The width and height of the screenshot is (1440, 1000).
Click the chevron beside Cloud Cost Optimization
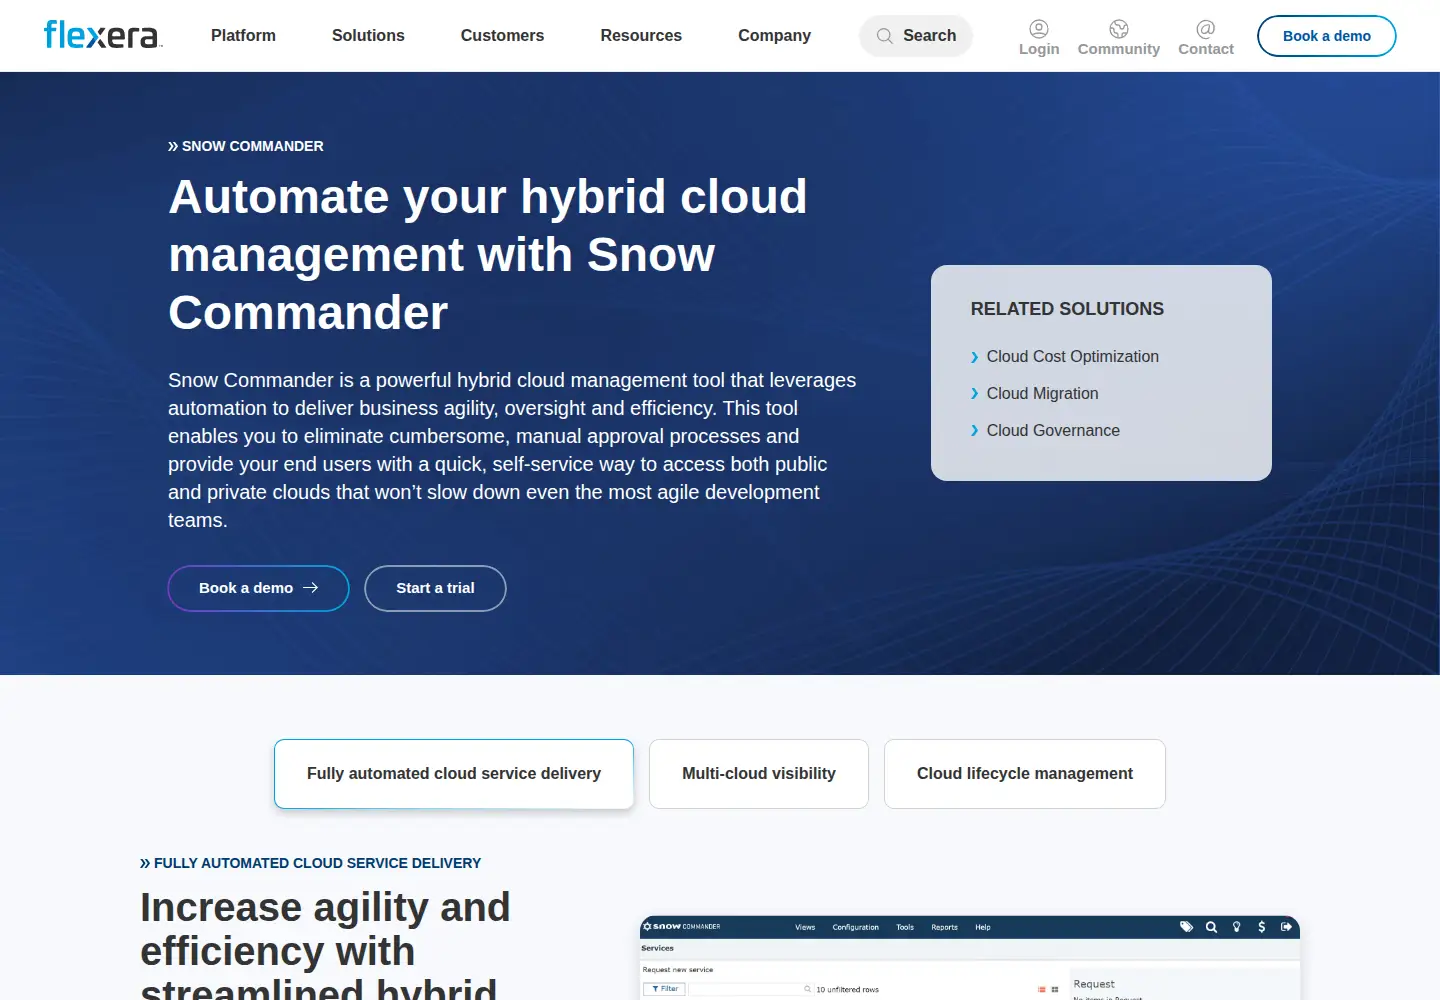975,357
